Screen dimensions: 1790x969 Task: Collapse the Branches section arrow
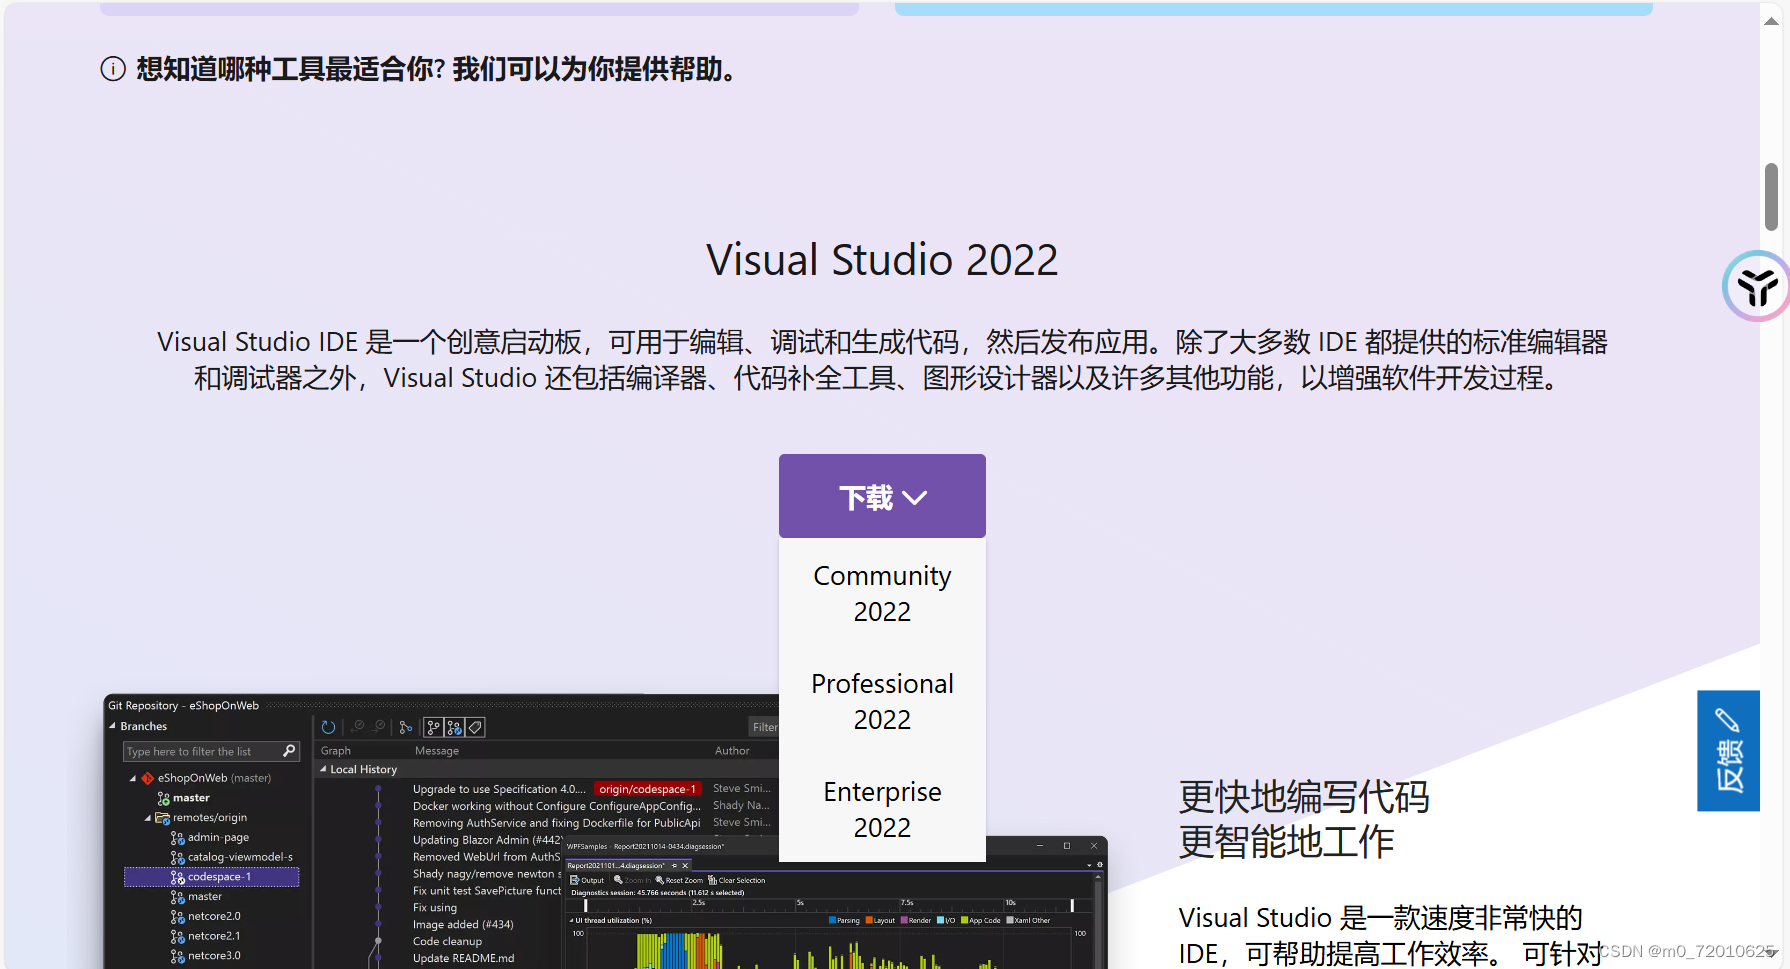(x=112, y=726)
